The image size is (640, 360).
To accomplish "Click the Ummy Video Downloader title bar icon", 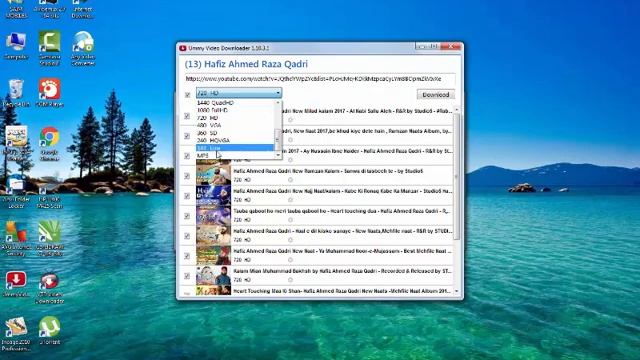I will coord(182,48).
